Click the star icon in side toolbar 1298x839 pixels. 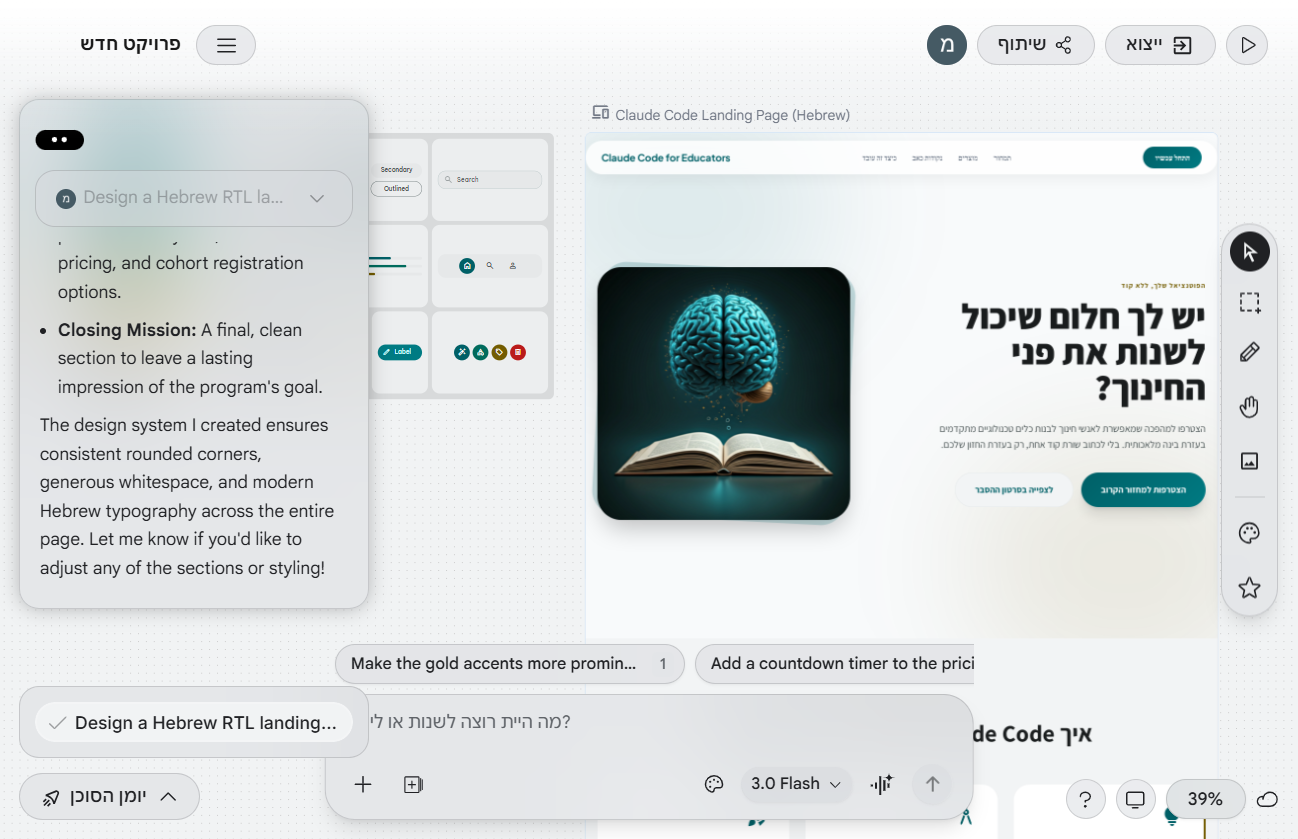click(x=1249, y=588)
